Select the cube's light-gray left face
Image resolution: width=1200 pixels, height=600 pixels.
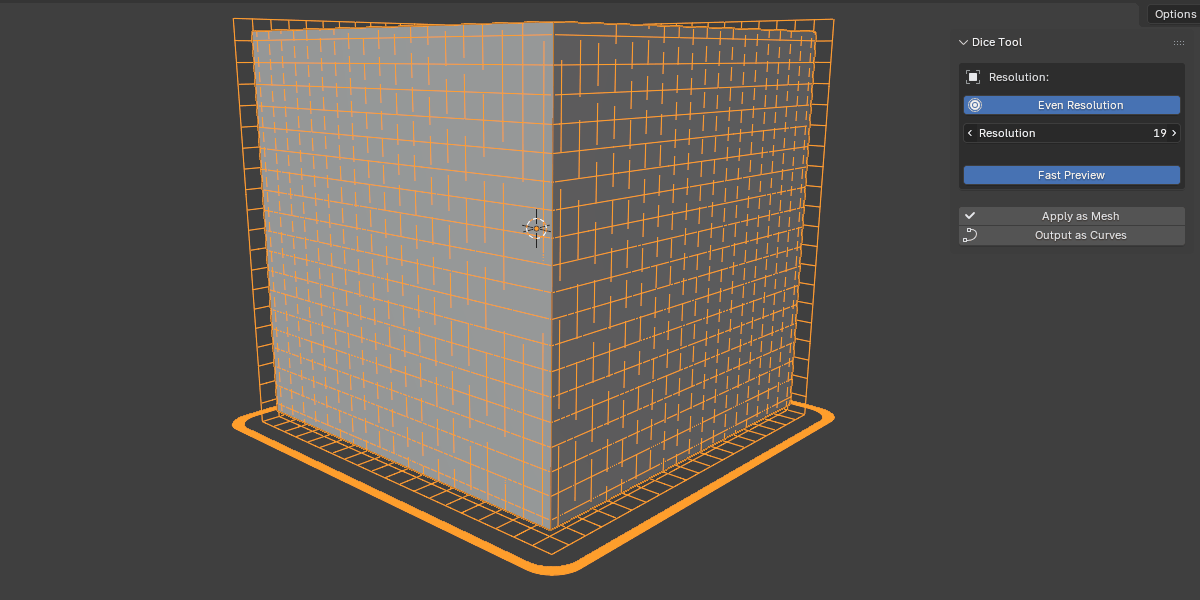click(400, 270)
